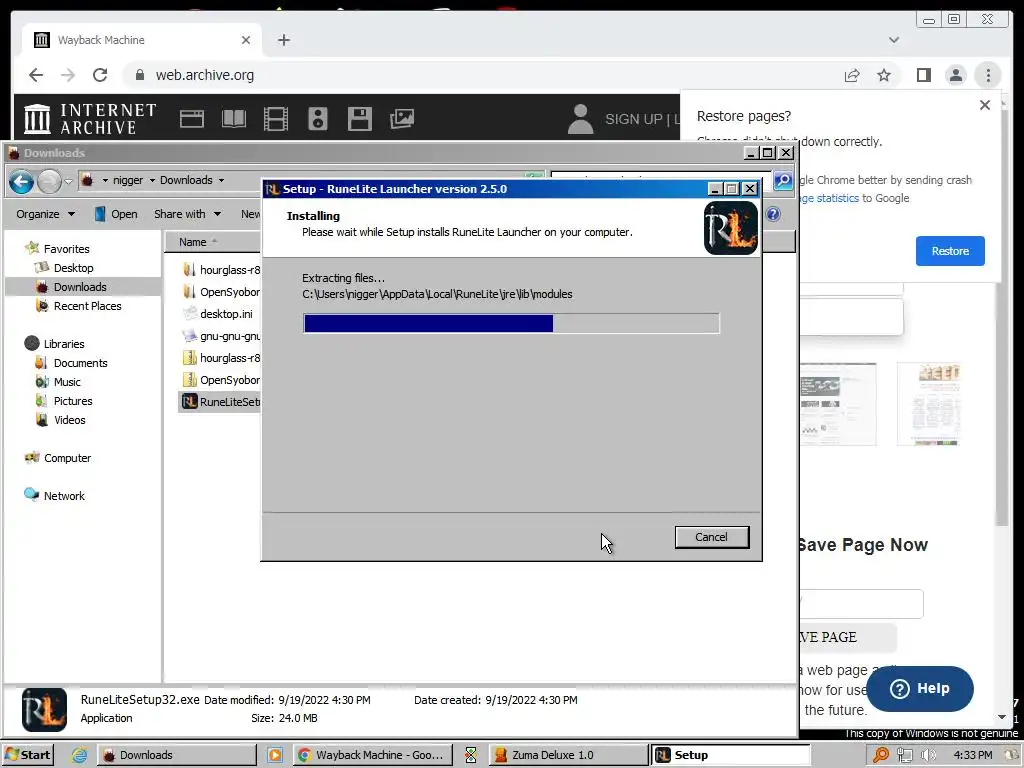Click Internet Explorer icon on the taskbar
This screenshot has width=1024, height=768.
click(x=79, y=755)
